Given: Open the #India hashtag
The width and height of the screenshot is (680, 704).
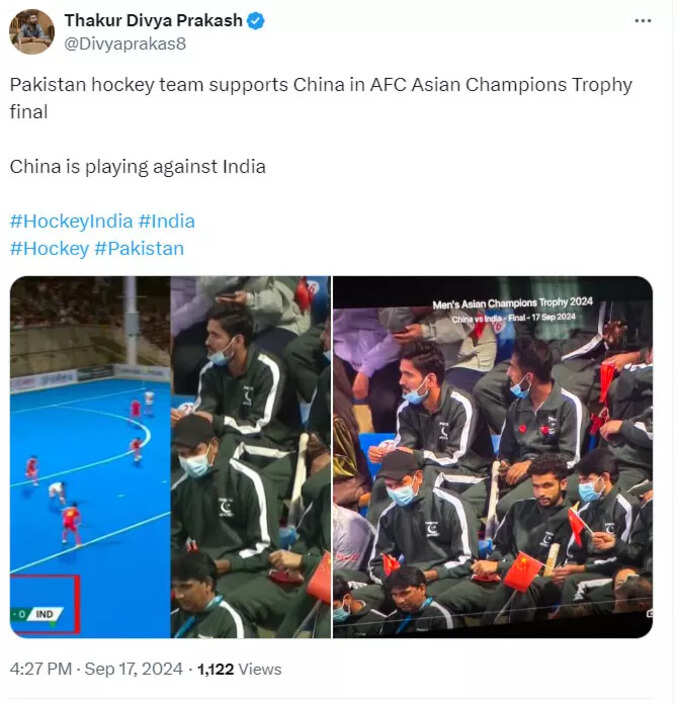Looking at the screenshot, I should click(x=167, y=221).
